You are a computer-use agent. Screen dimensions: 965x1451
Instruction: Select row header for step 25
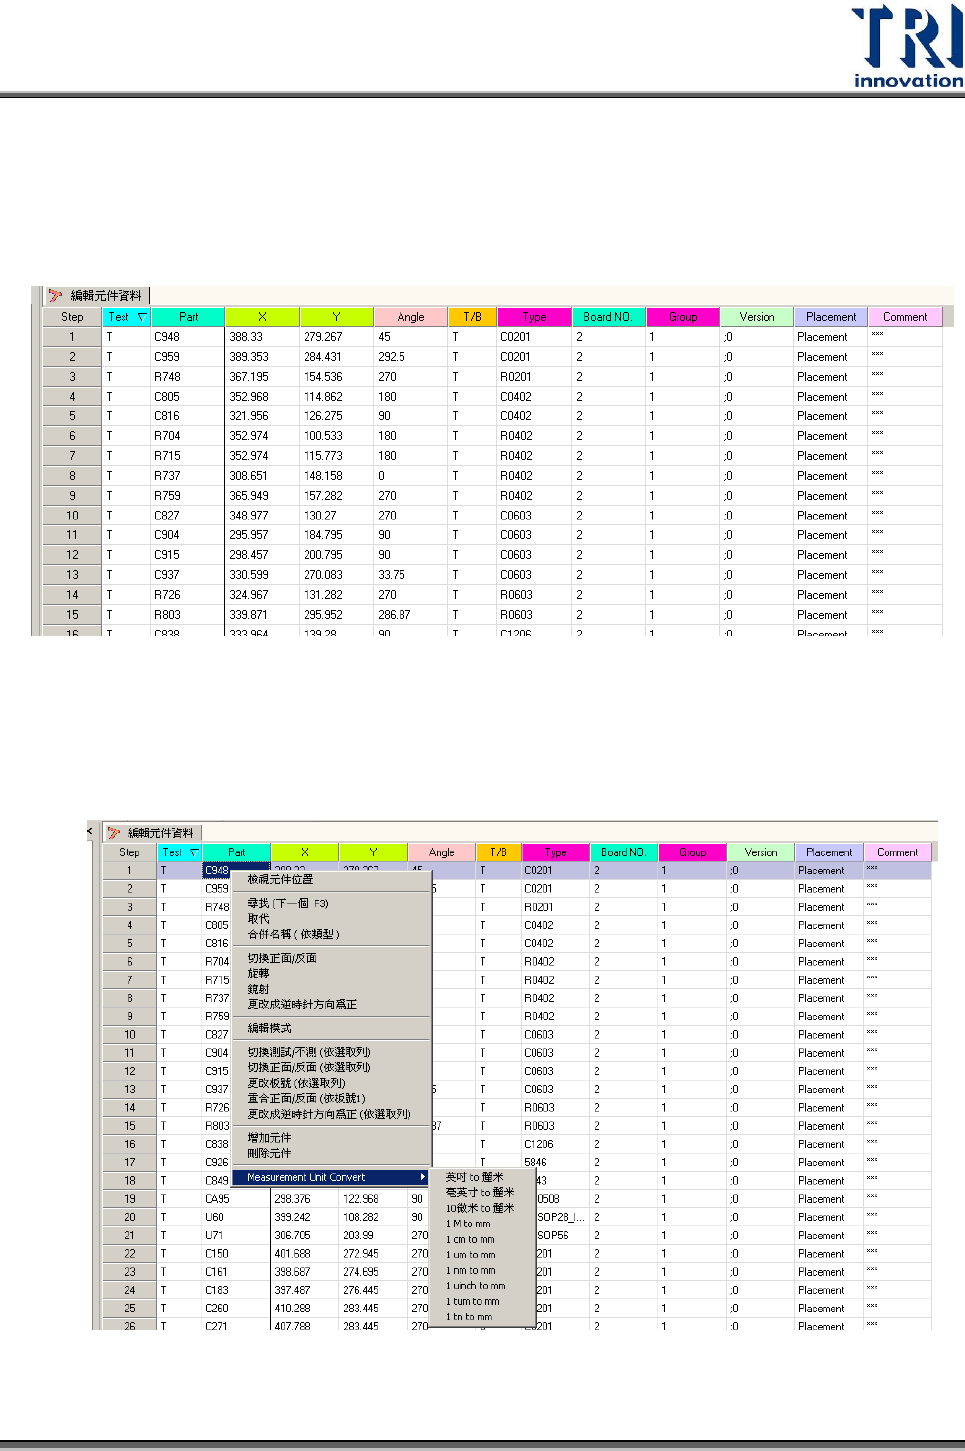click(130, 1308)
